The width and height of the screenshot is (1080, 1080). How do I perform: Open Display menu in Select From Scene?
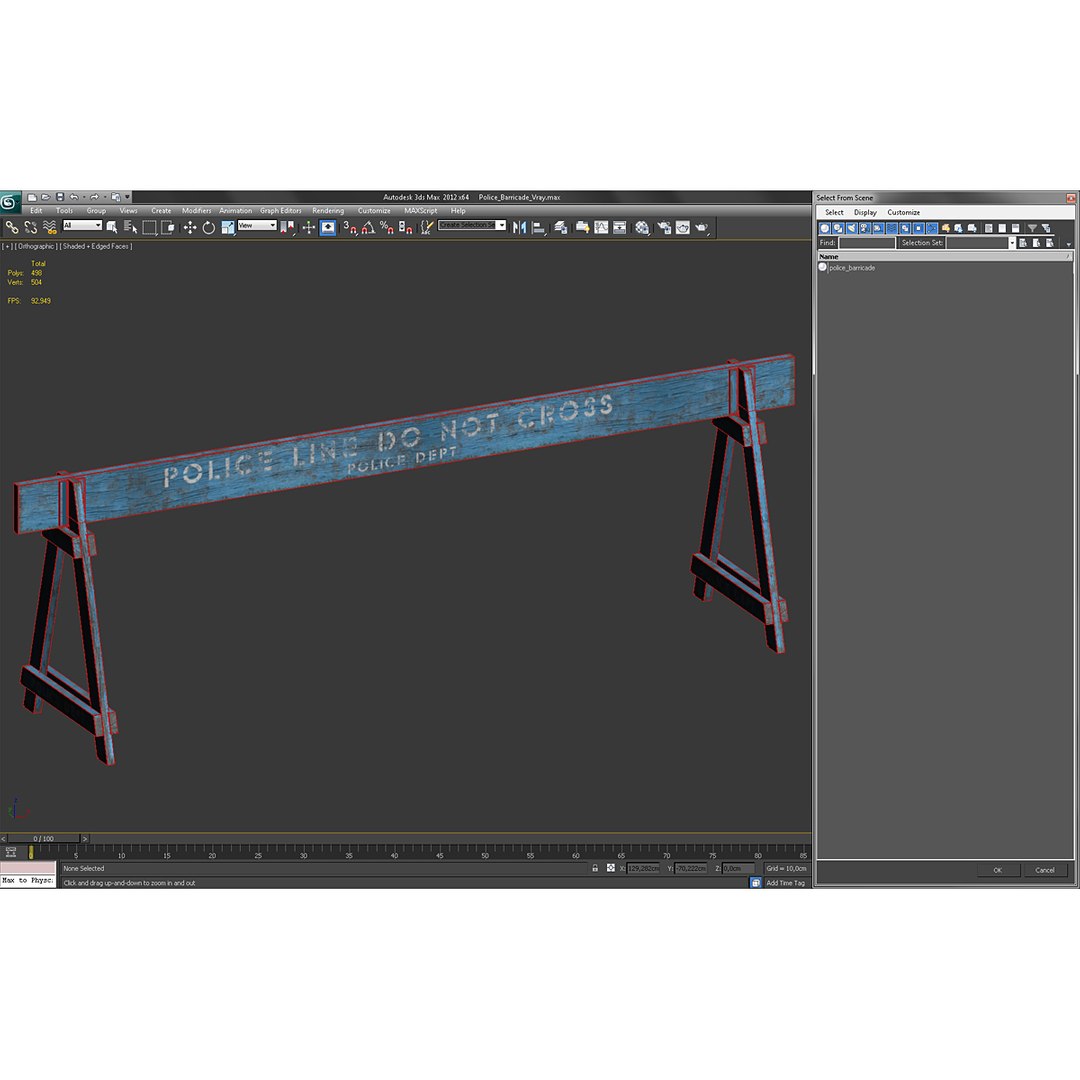coord(865,212)
